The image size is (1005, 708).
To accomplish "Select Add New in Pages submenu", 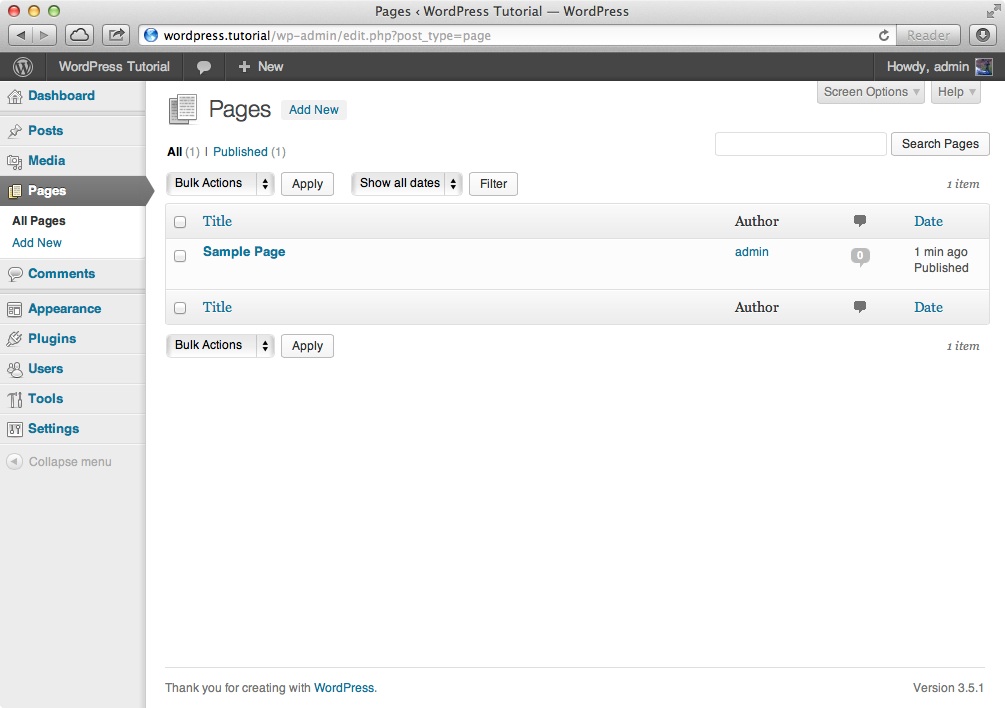I will point(37,243).
